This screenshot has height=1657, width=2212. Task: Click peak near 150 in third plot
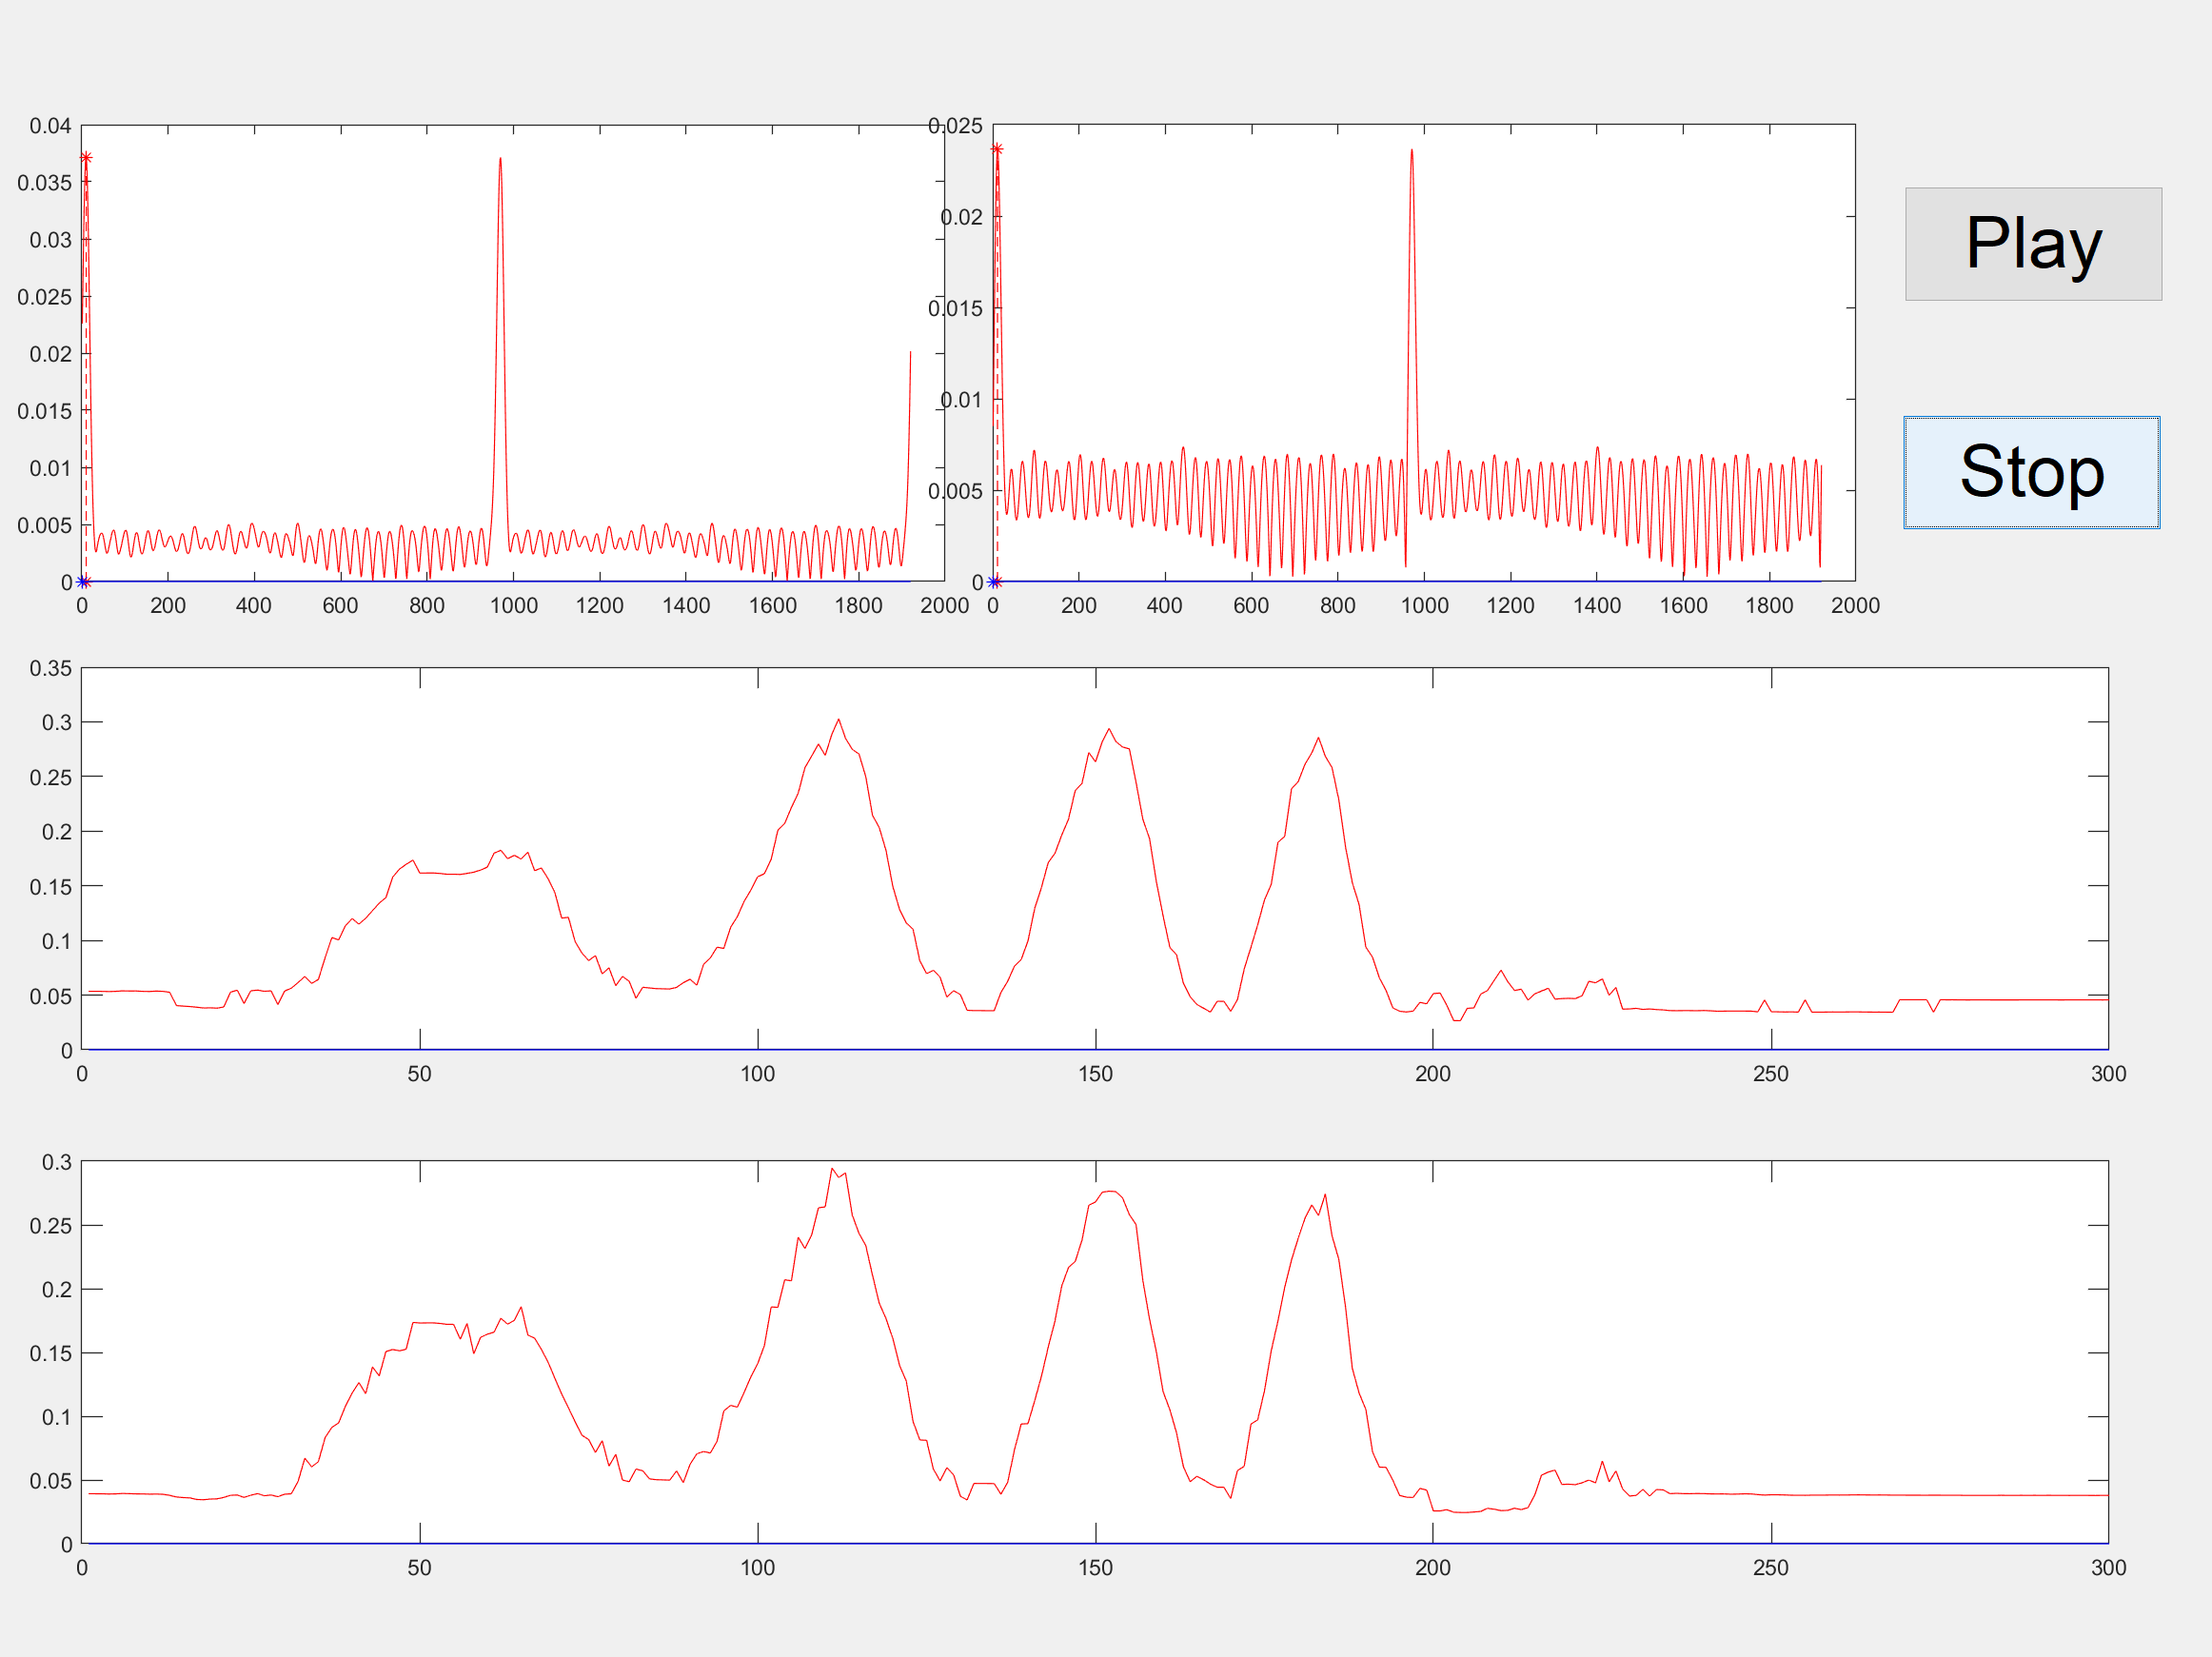(1109, 730)
